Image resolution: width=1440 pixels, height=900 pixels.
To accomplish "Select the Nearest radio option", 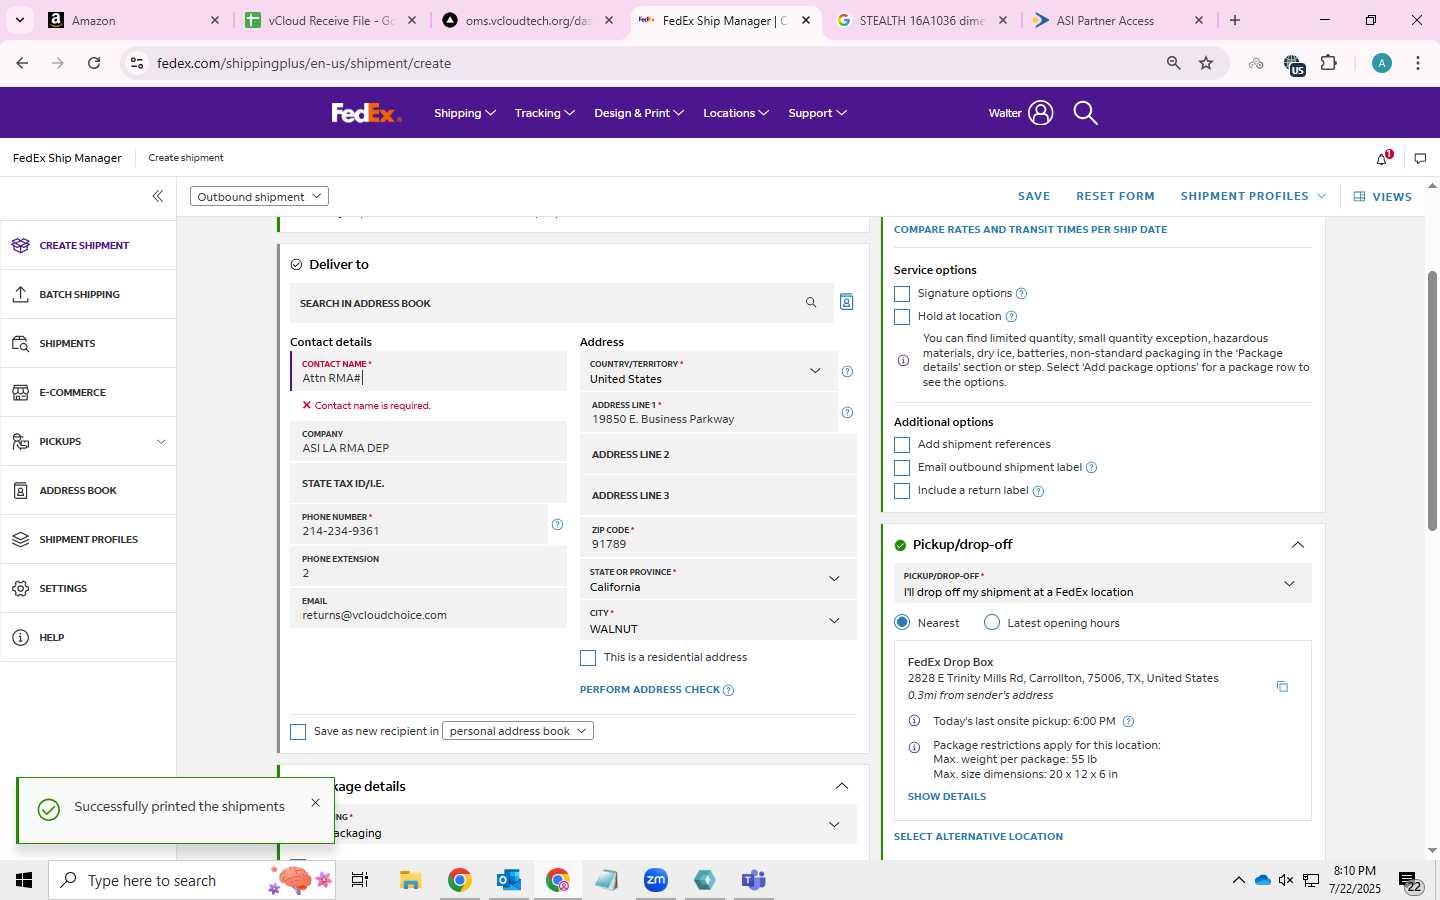I will coord(902,623).
